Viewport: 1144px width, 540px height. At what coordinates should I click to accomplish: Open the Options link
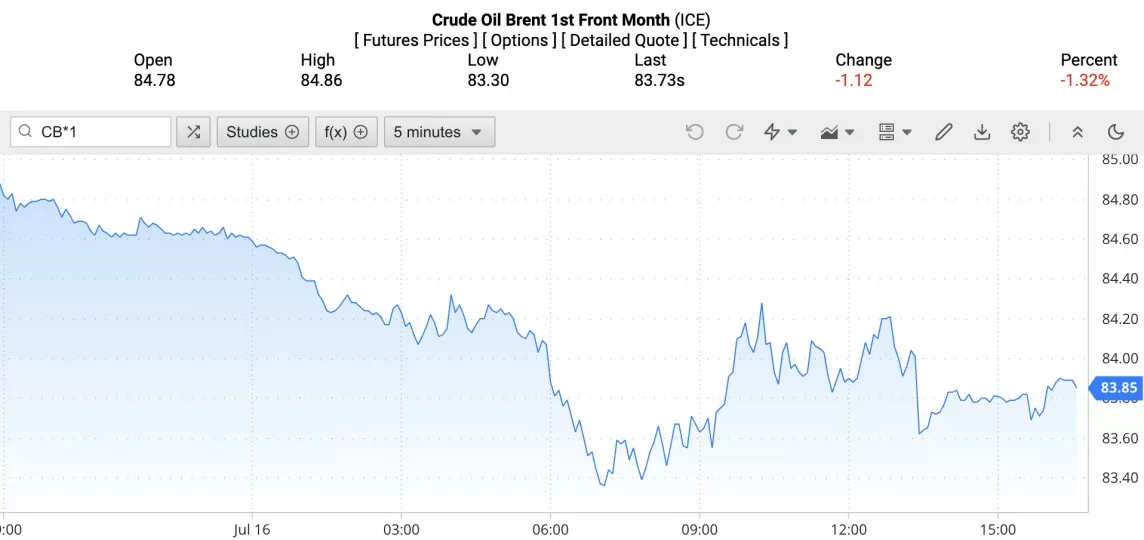pyautogui.click(x=519, y=40)
